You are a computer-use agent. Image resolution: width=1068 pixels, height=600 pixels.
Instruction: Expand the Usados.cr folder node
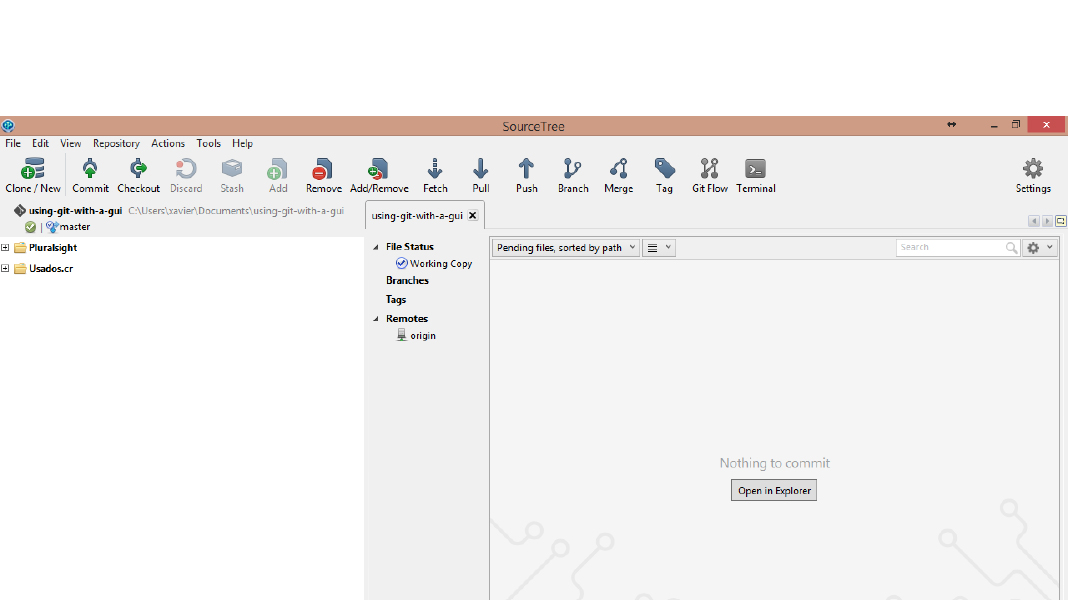click(x=5, y=269)
